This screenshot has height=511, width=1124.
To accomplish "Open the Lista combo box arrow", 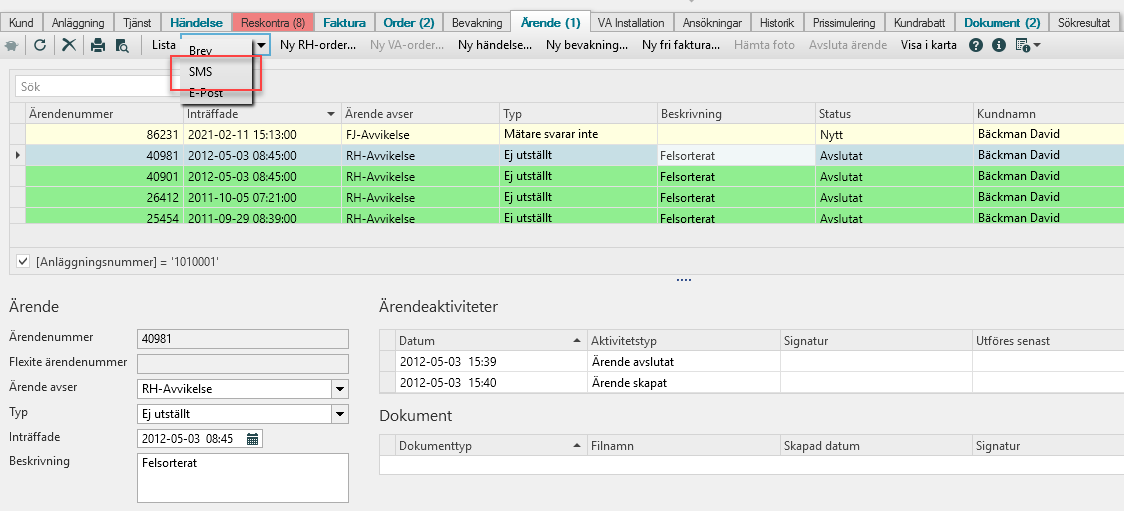I will coord(262,45).
